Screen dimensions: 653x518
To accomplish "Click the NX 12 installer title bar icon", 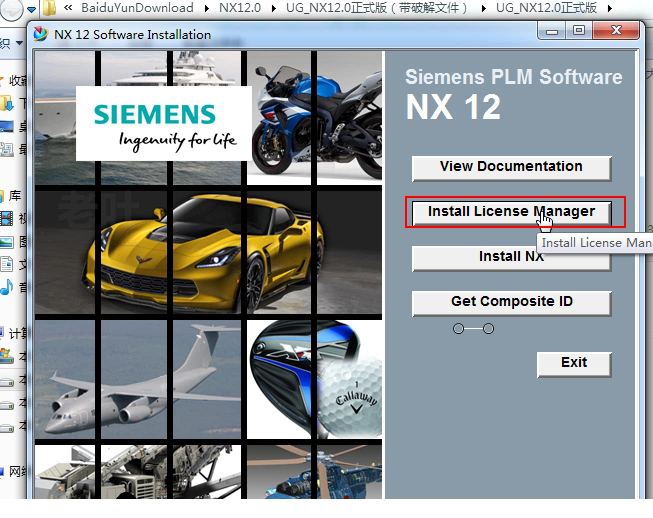I will coord(40,34).
